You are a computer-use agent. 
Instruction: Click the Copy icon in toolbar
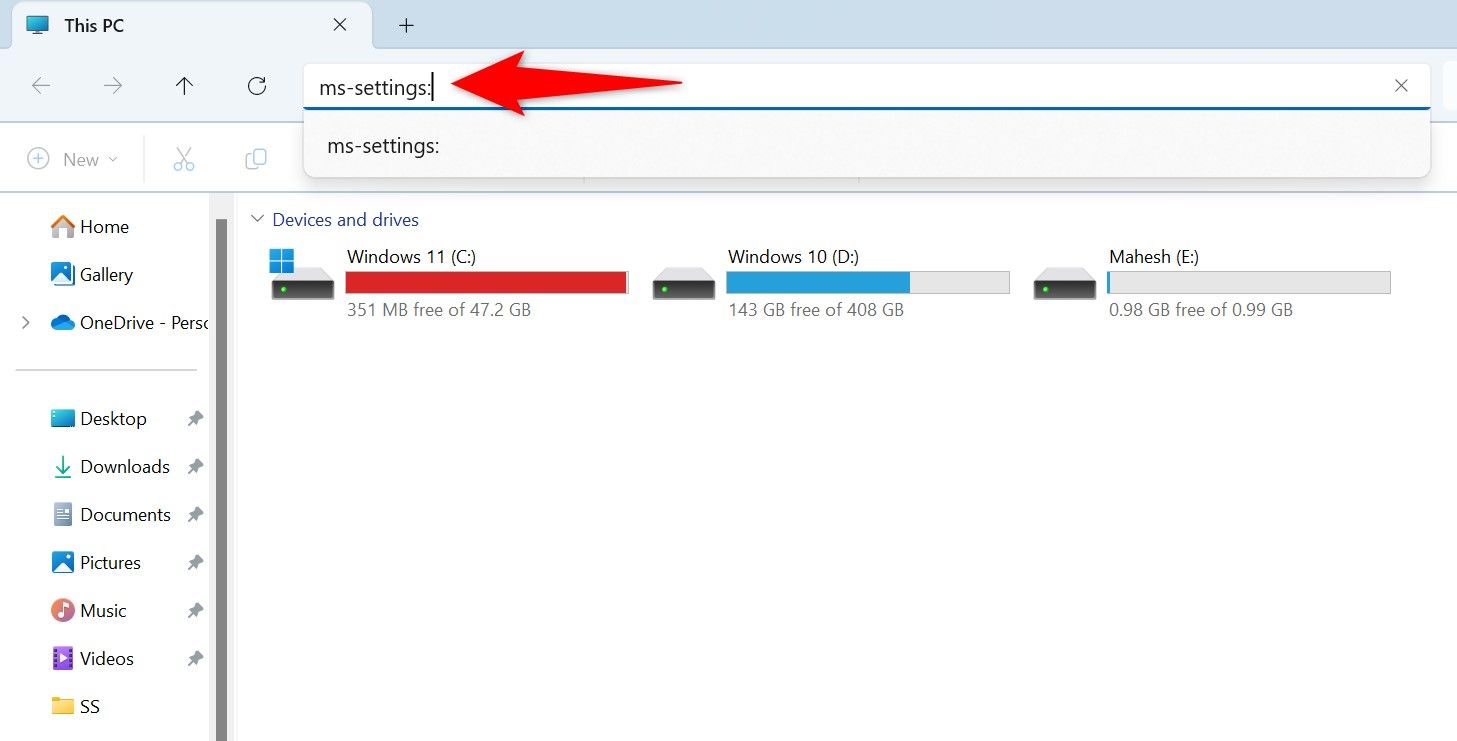click(x=256, y=159)
